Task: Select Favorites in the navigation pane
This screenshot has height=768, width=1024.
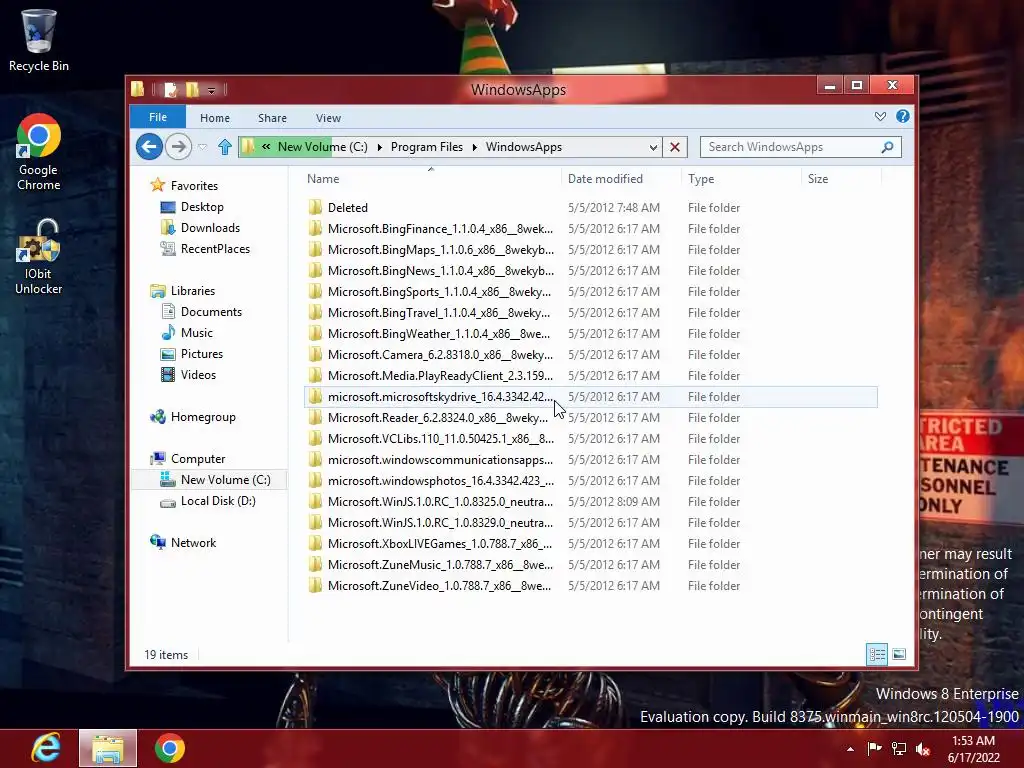Action: tap(194, 185)
